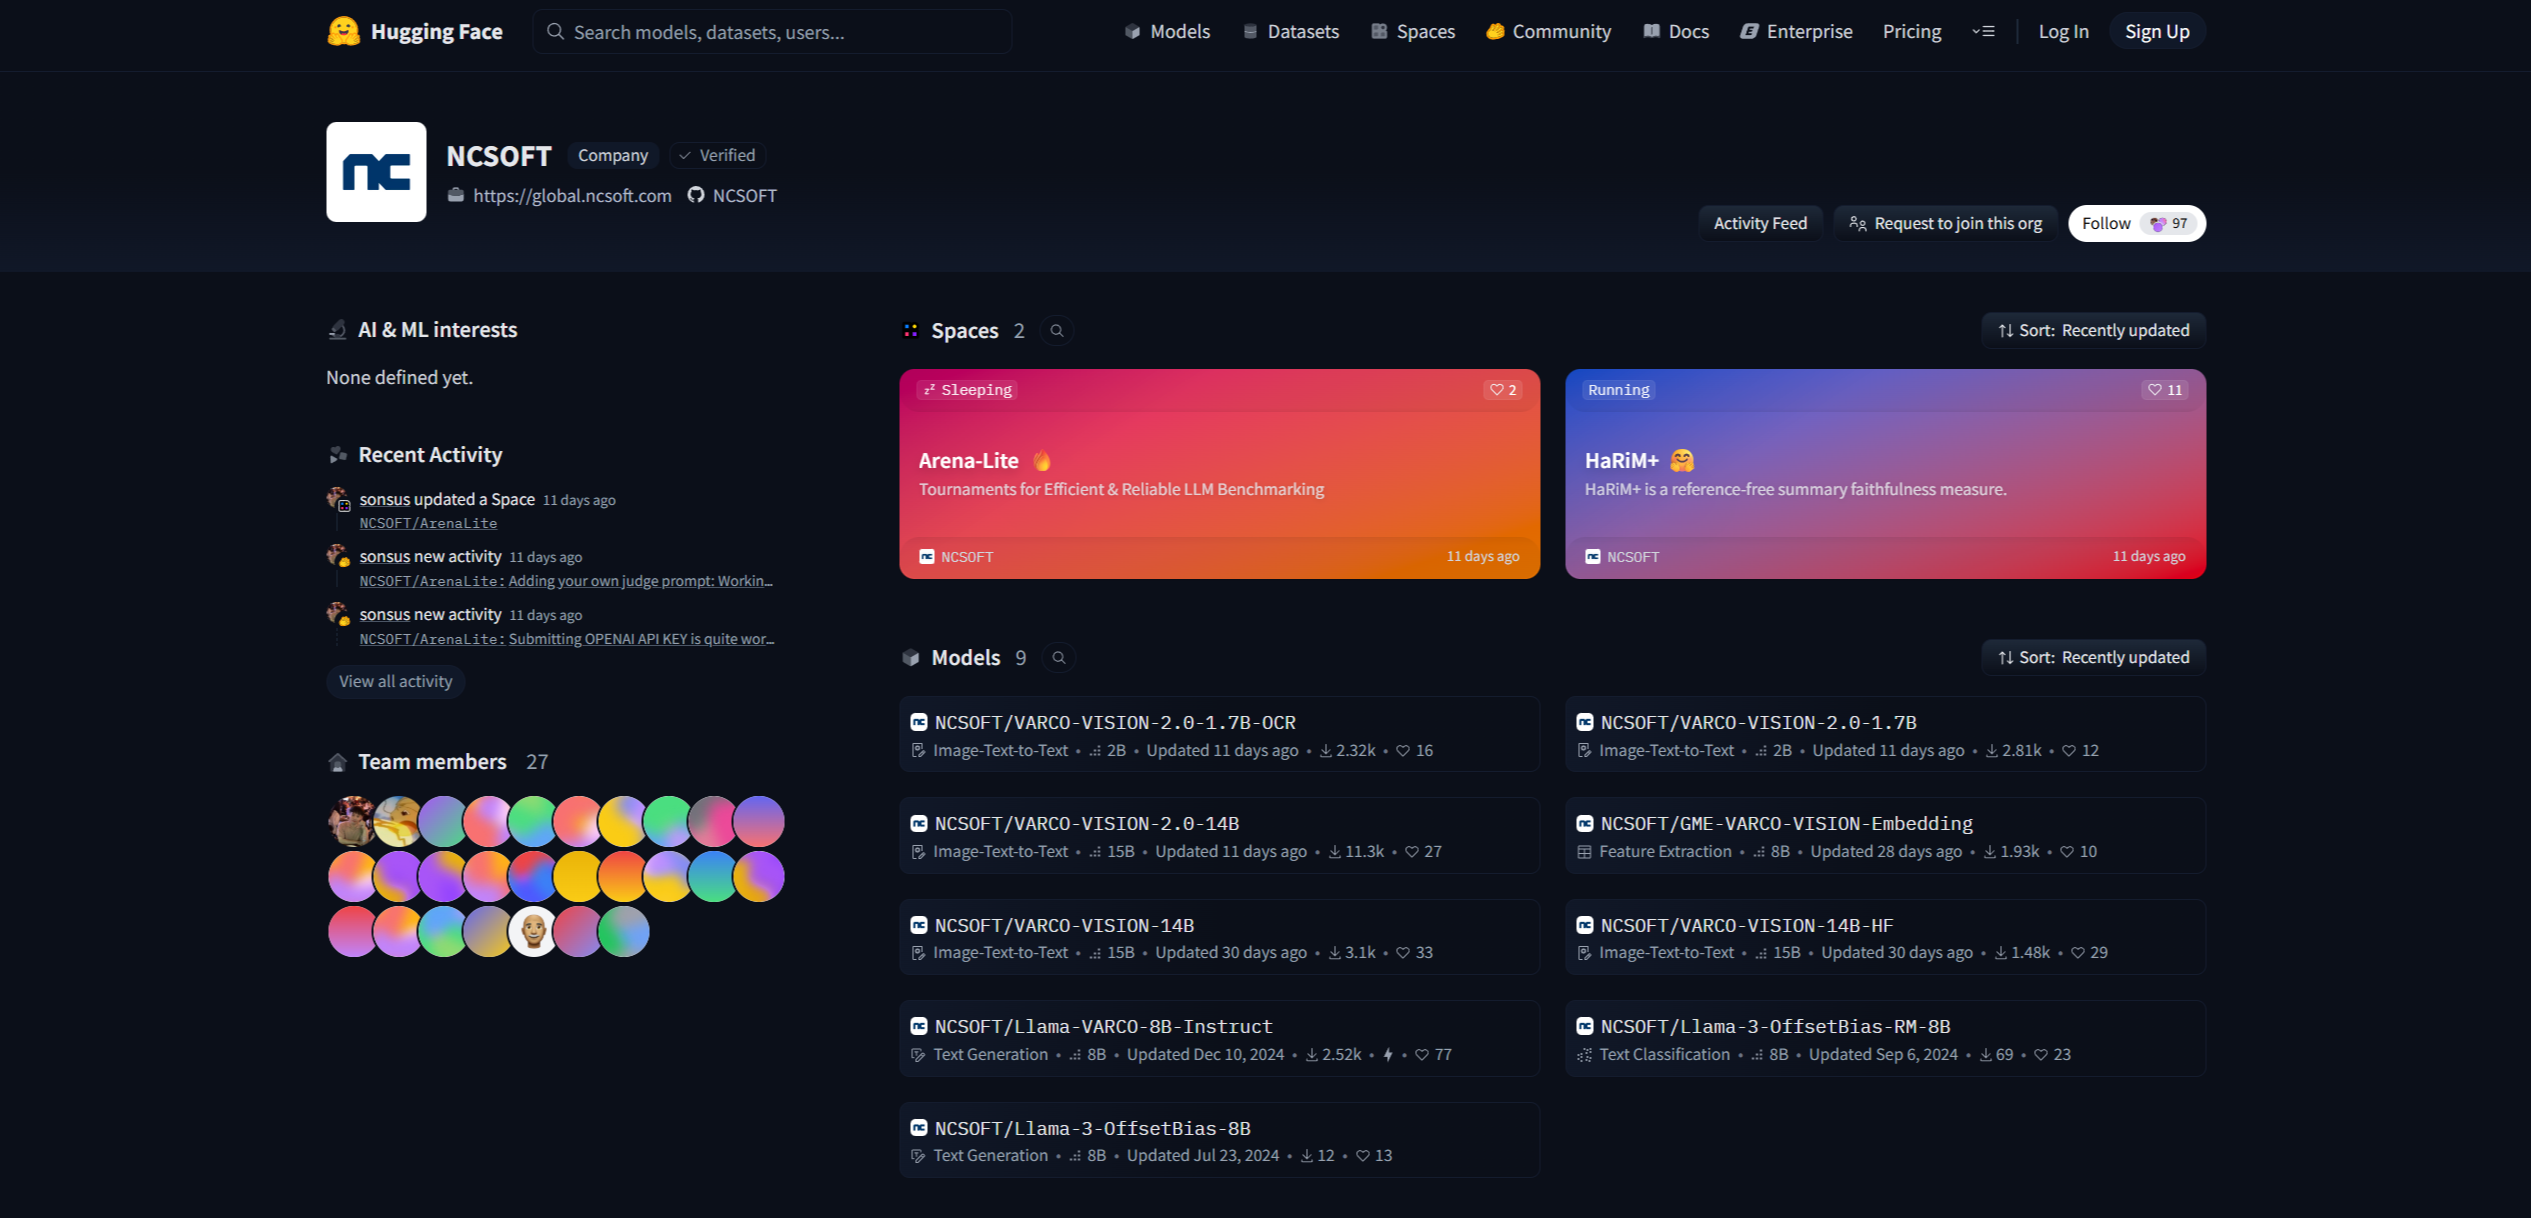Focus the search models, datasets, users field
The height and width of the screenshot is (1218, 2531).
coord(771,32)
